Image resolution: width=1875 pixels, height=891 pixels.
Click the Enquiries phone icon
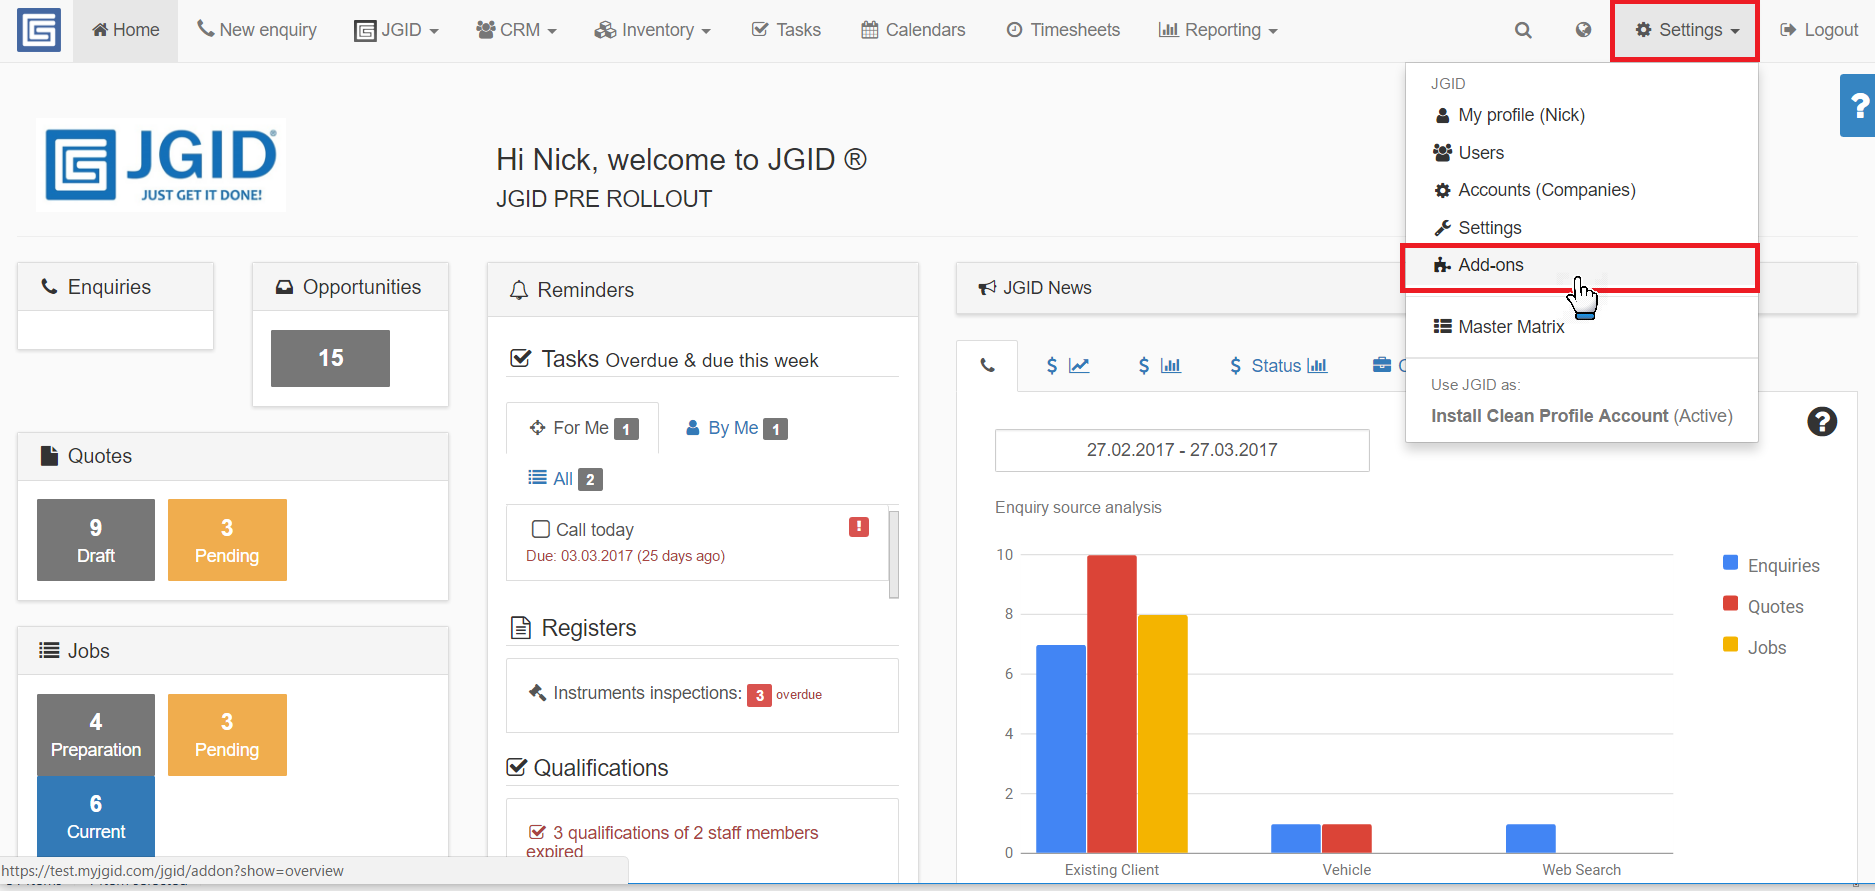pyautogui.click(x=49, y=287)
